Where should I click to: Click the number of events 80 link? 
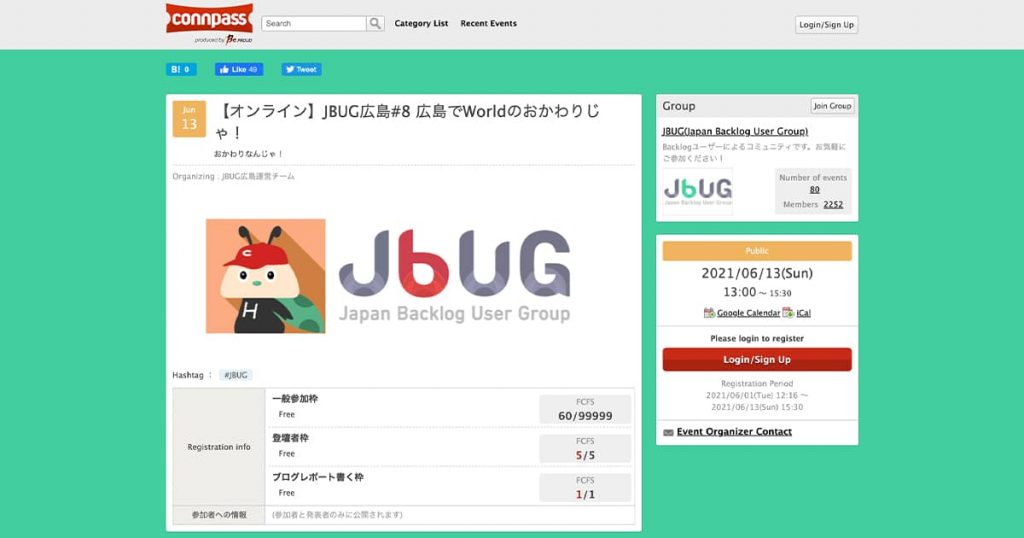click(x=814, y=189)
